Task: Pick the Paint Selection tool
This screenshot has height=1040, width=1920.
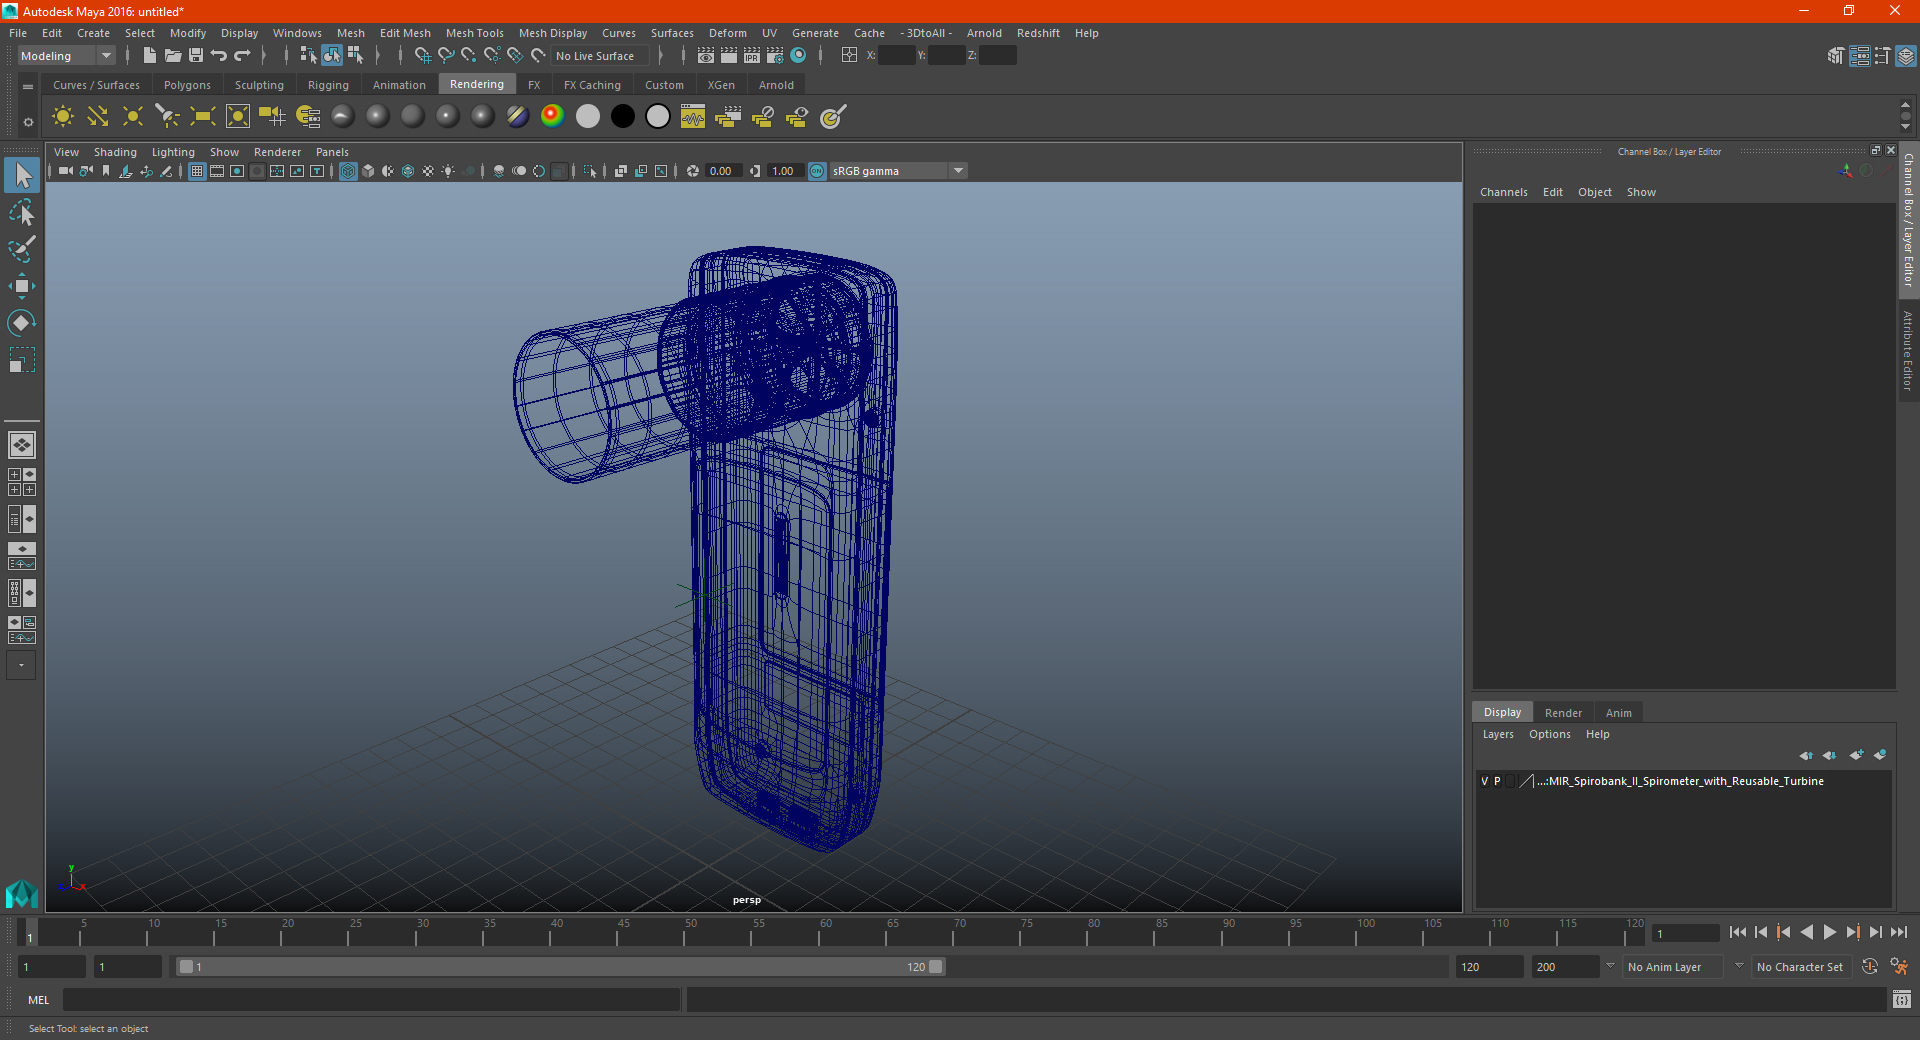Action: pyautogui.click(x=22, y=248)
